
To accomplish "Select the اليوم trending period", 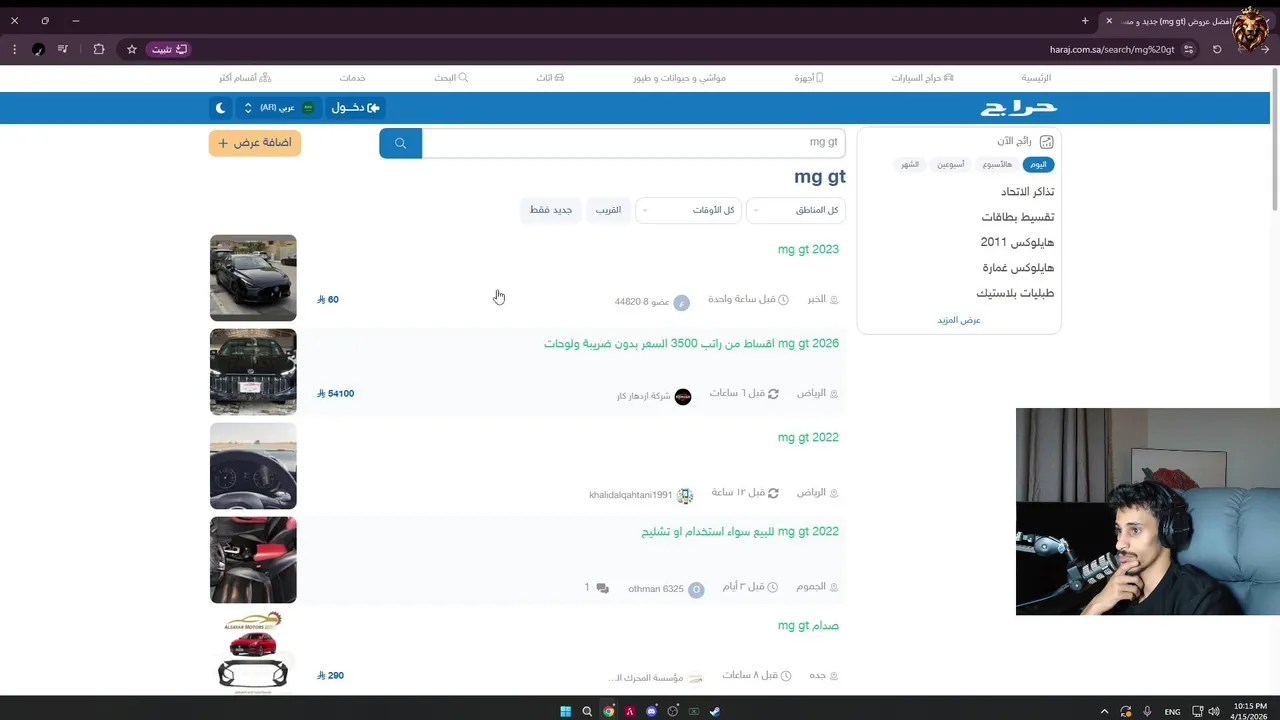I will 1039,164.
